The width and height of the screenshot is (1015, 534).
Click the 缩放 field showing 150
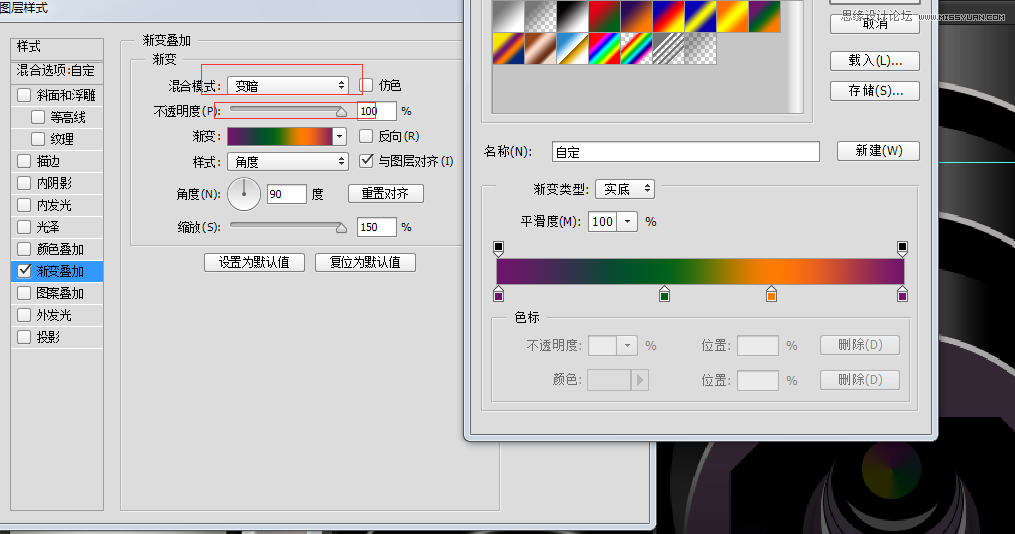(x=376, y=227)
